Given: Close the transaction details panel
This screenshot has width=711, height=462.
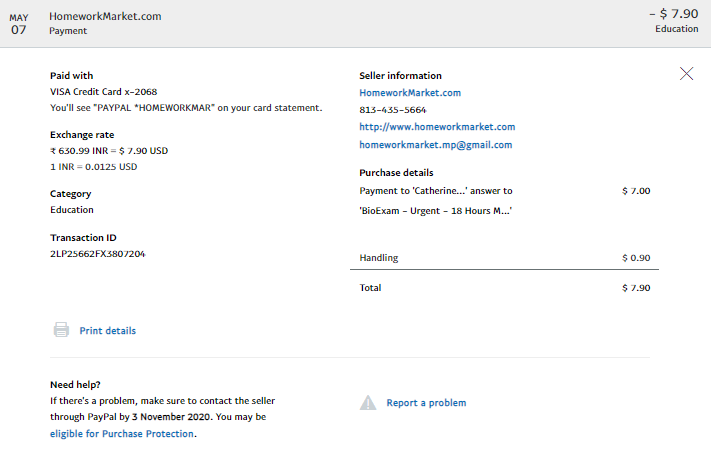Looking at the screenshot, I should (x=686, y=73).
